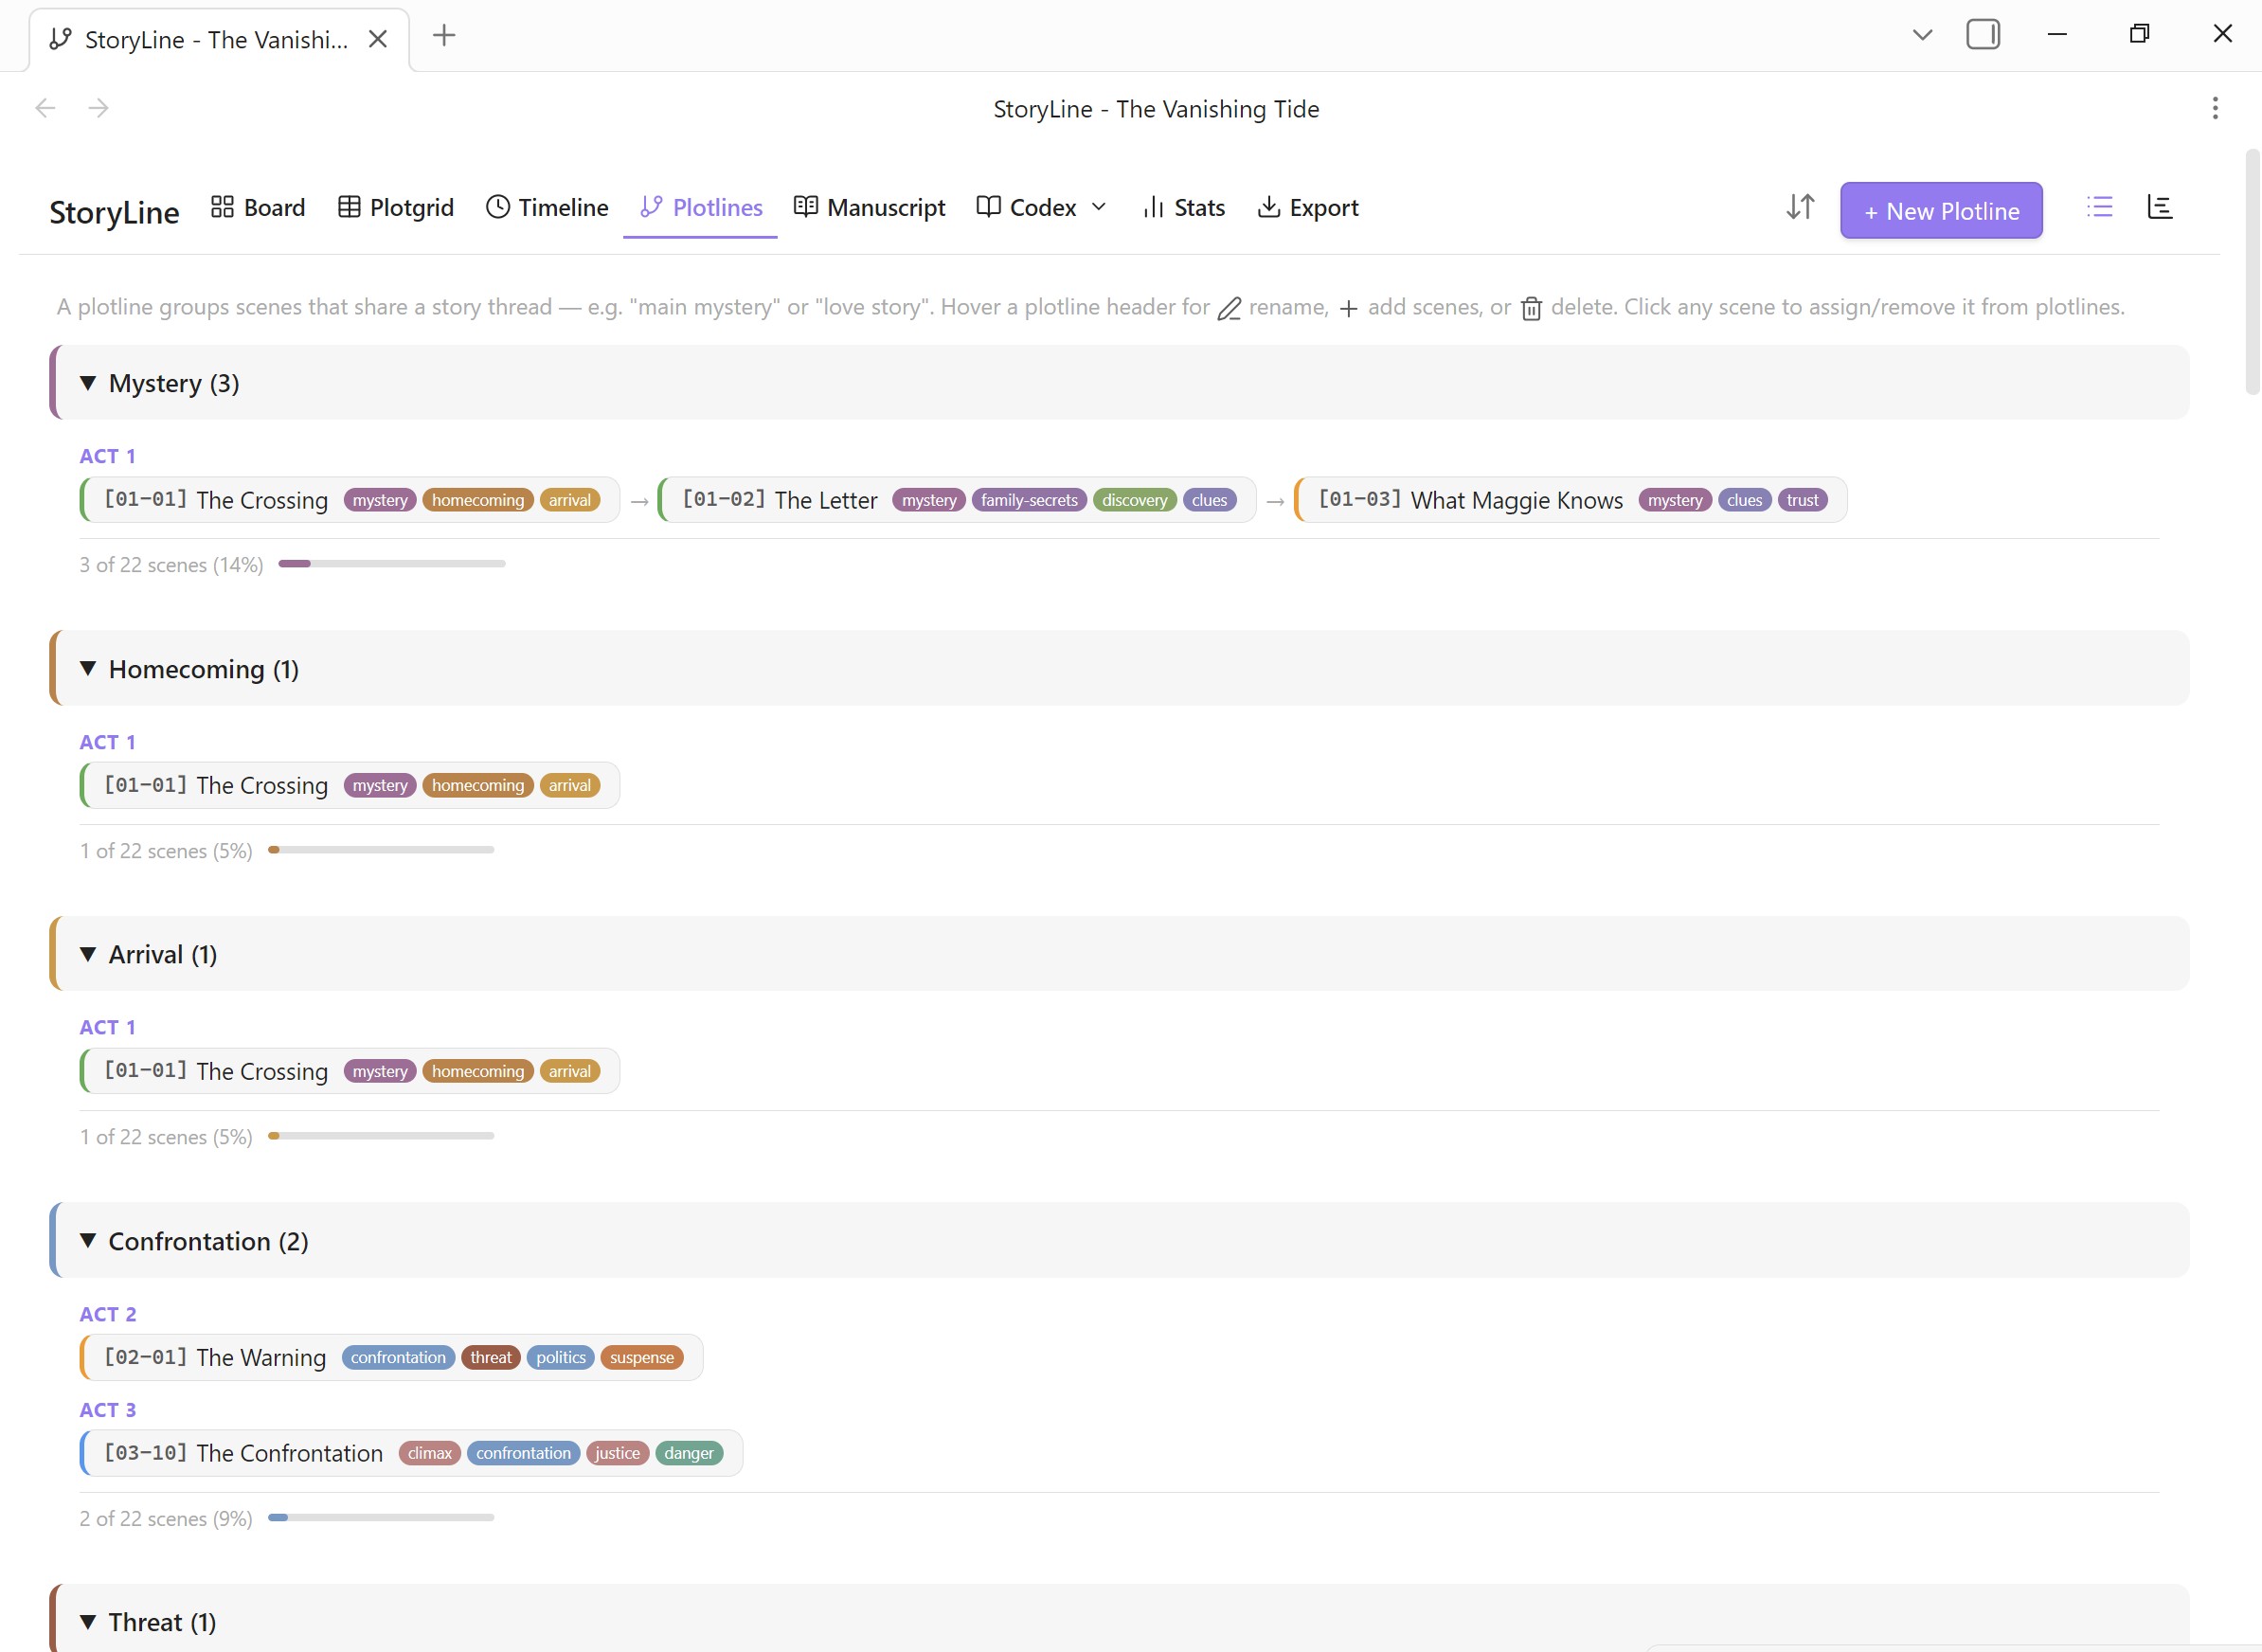Open The Confrontation scene card
Viewport: 2262px width, 1652px height.
point(411,1453)
